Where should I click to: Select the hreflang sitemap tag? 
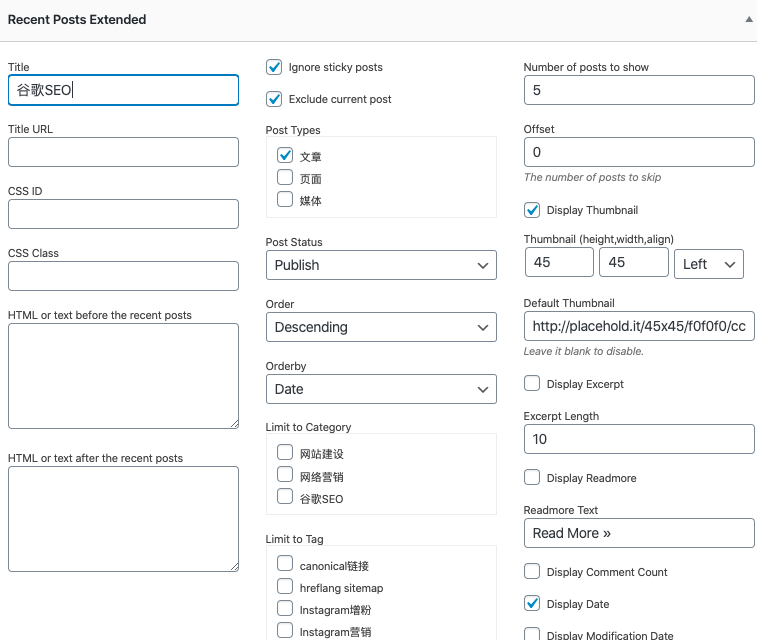point(285,586)
